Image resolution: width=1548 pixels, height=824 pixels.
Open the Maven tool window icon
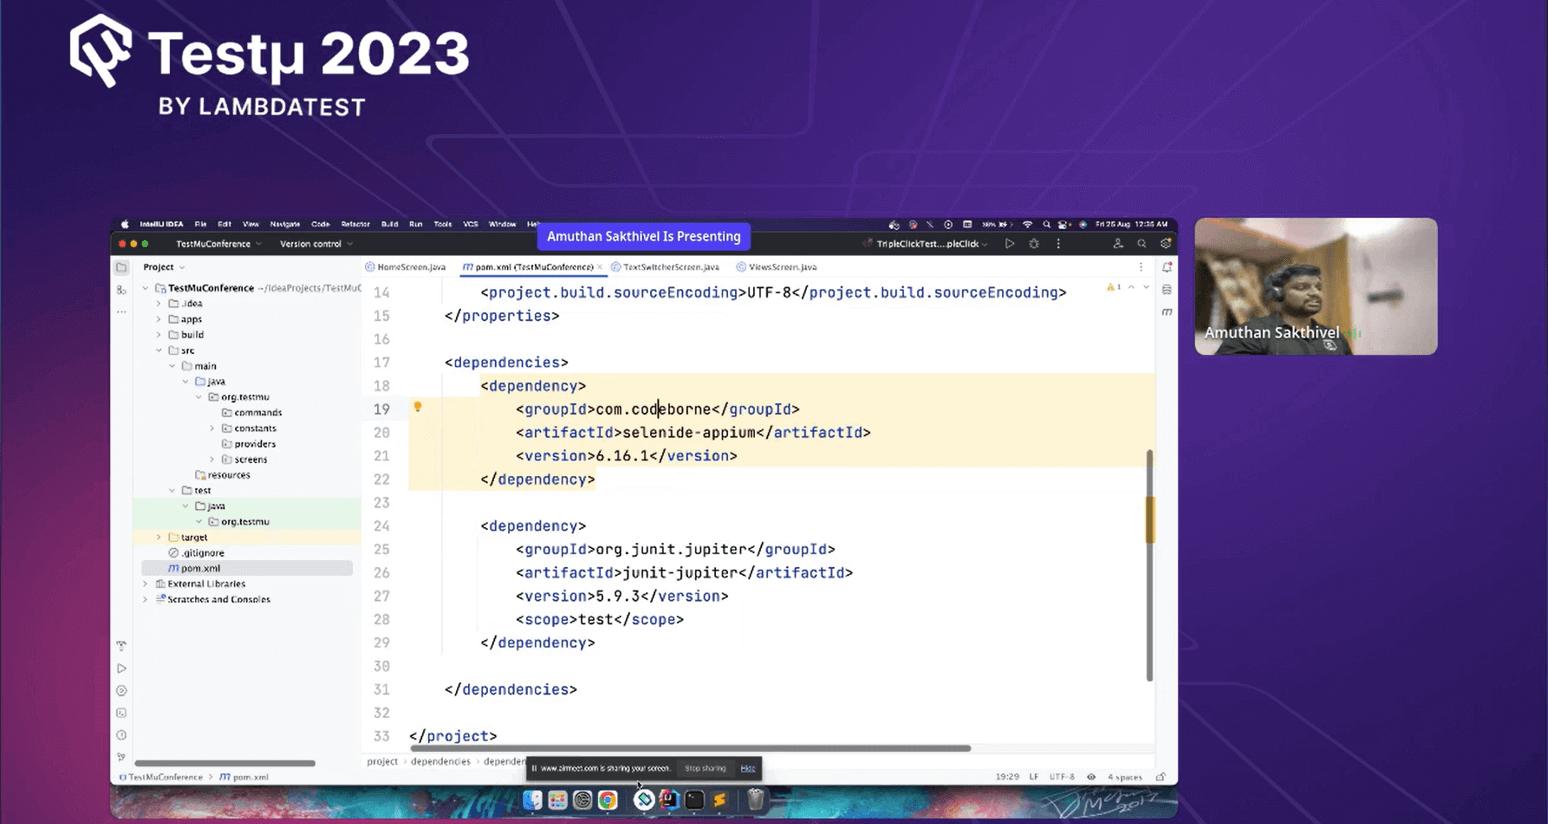pyautogui.click(x=1167, y=312)
